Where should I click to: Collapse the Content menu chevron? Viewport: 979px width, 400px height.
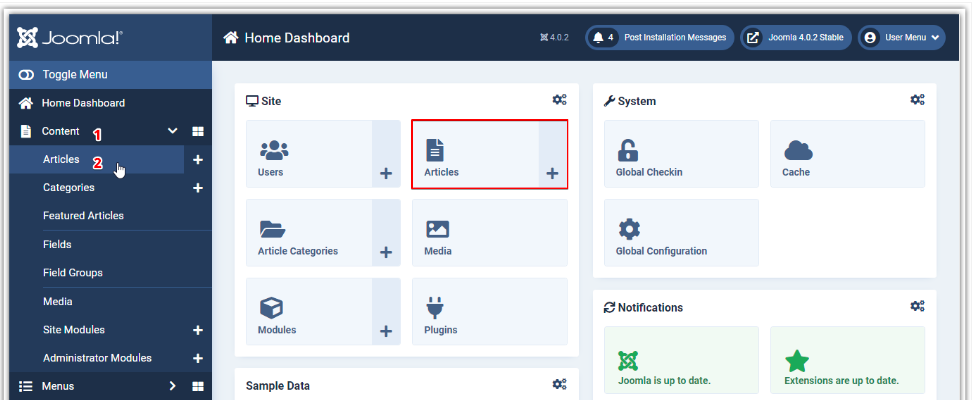(x=172, y=131)
